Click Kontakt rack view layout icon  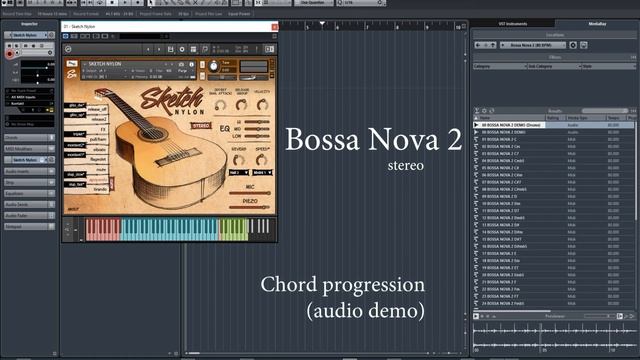[193, 49]
